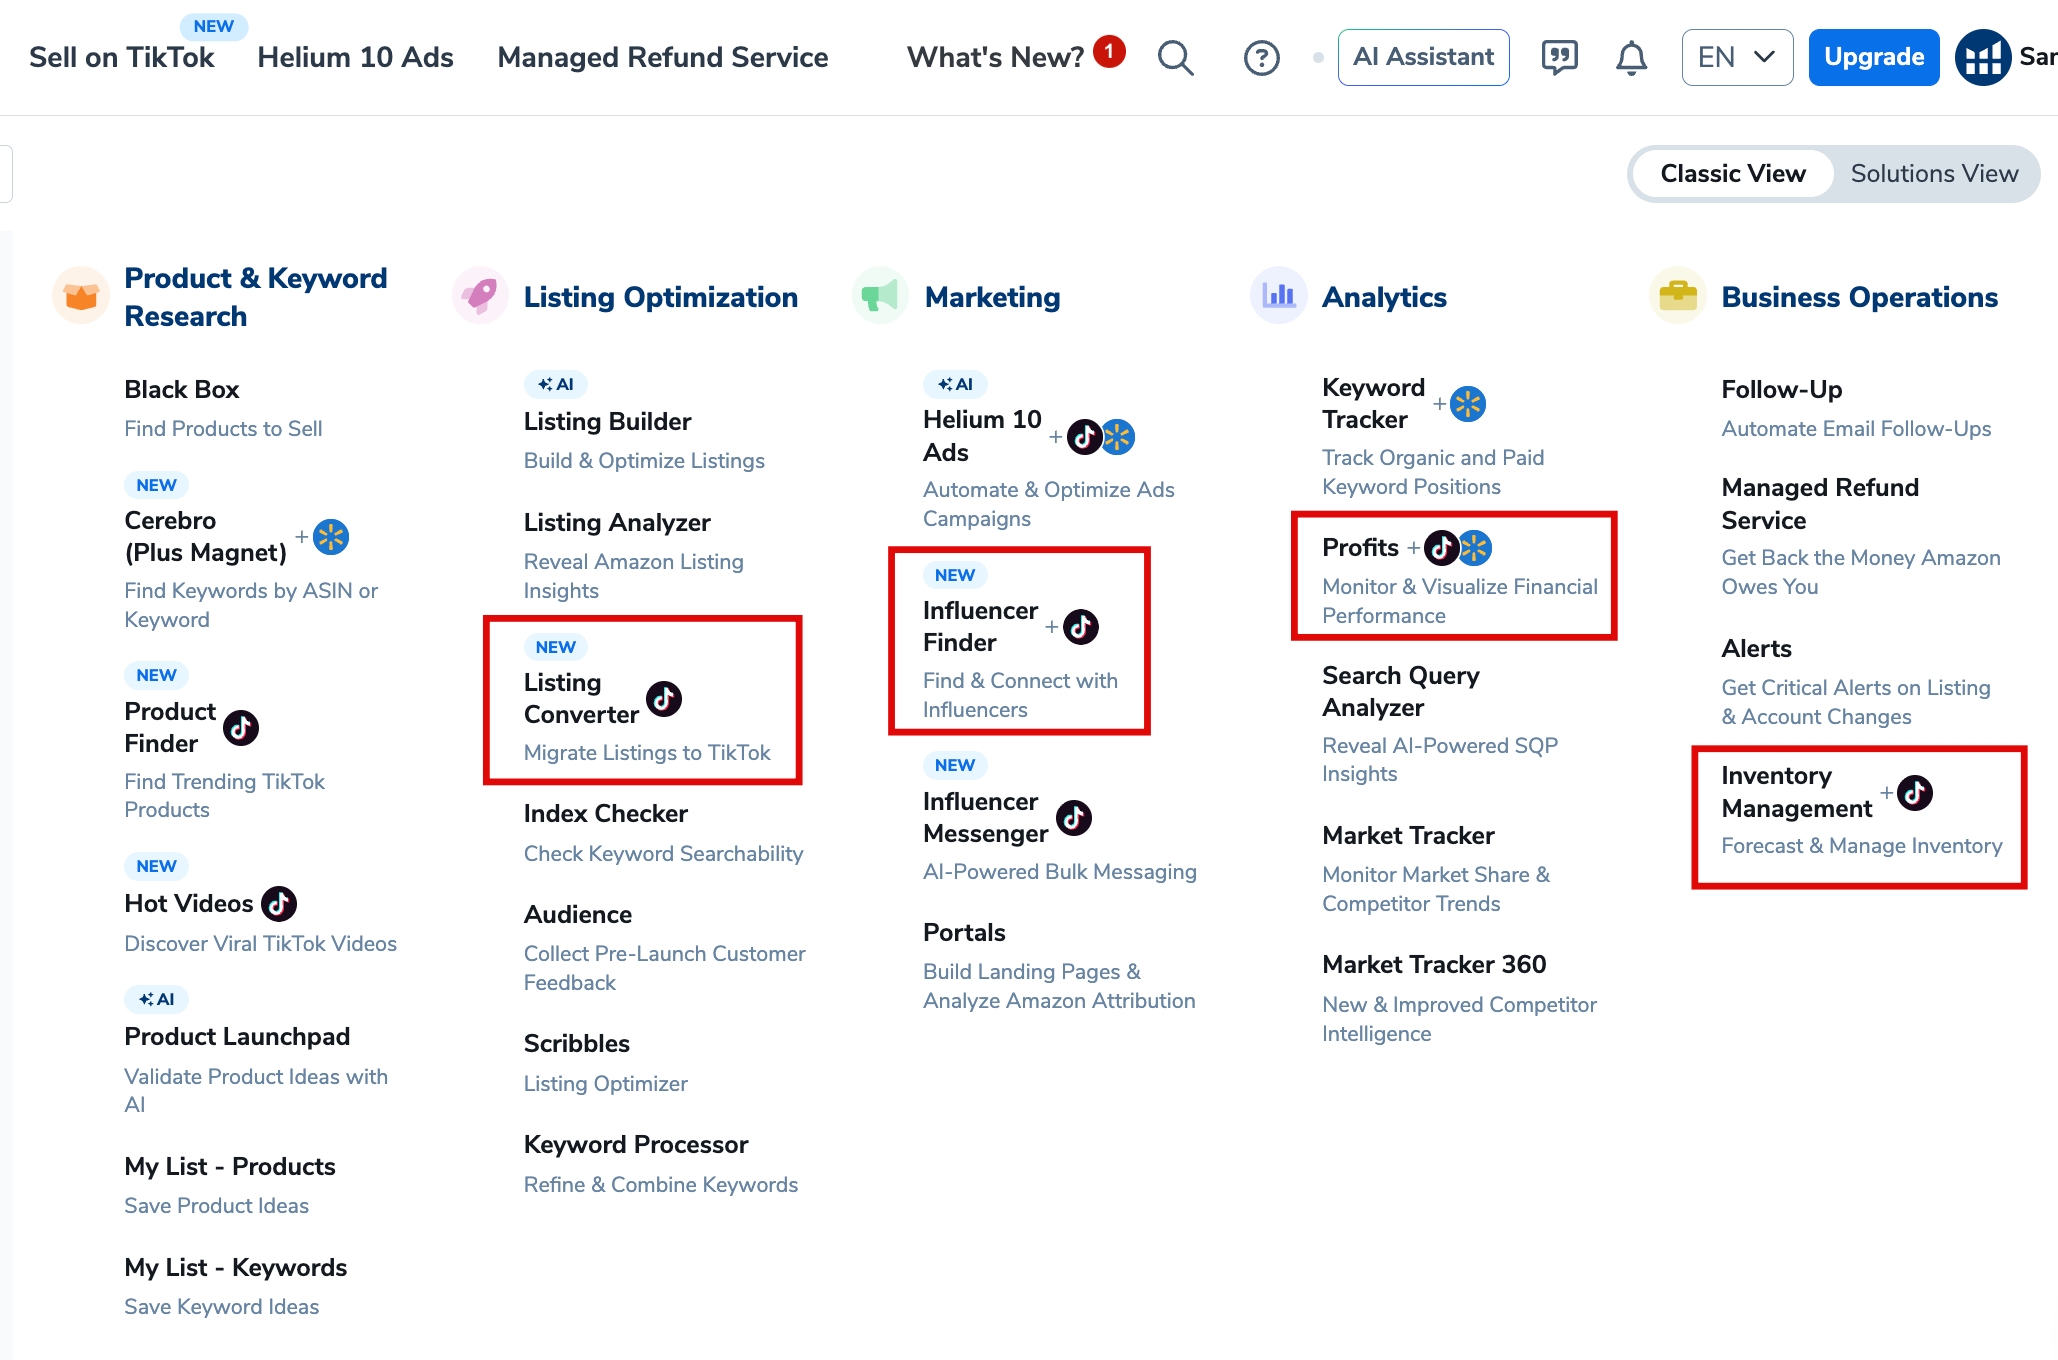Open the notifications bell icon
2058x1360 pixels.
1631,57
